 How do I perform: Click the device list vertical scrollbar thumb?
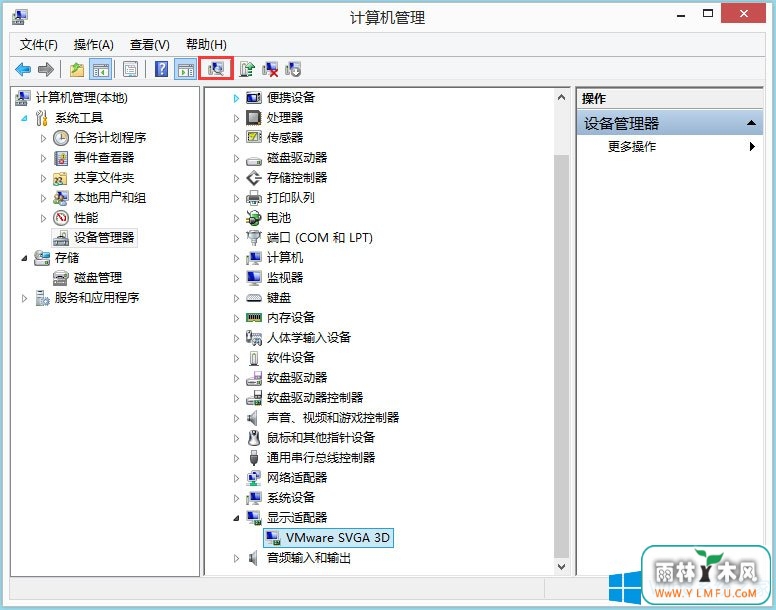point(561,356)
